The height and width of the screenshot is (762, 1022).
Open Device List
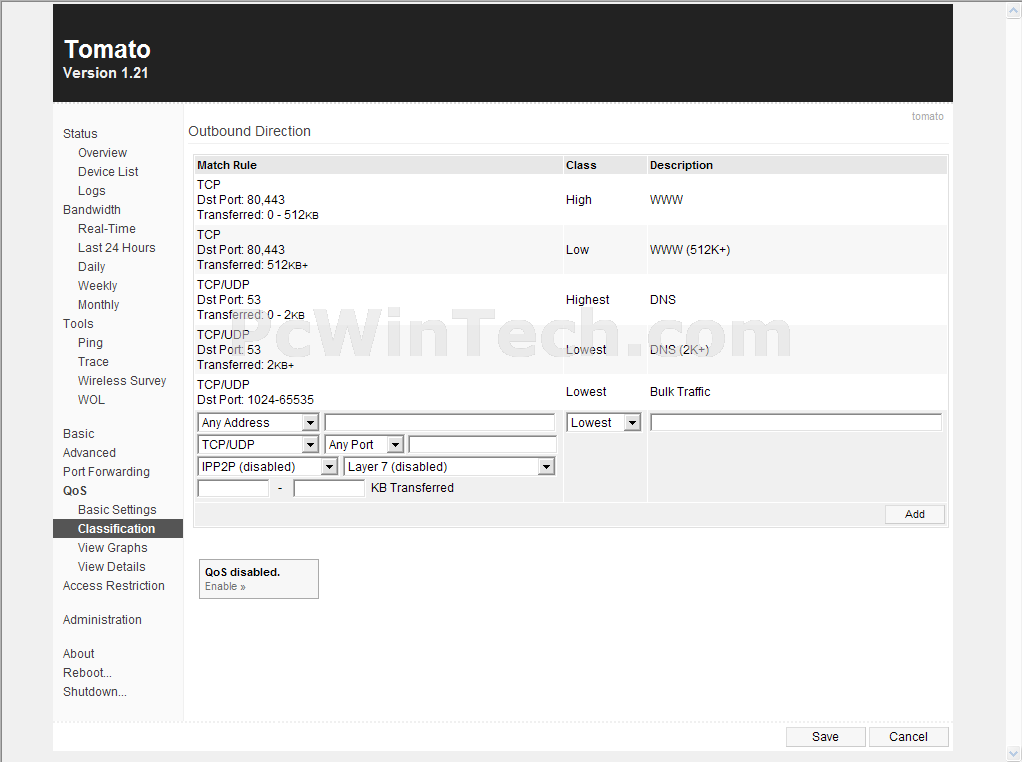pos(108,171)
